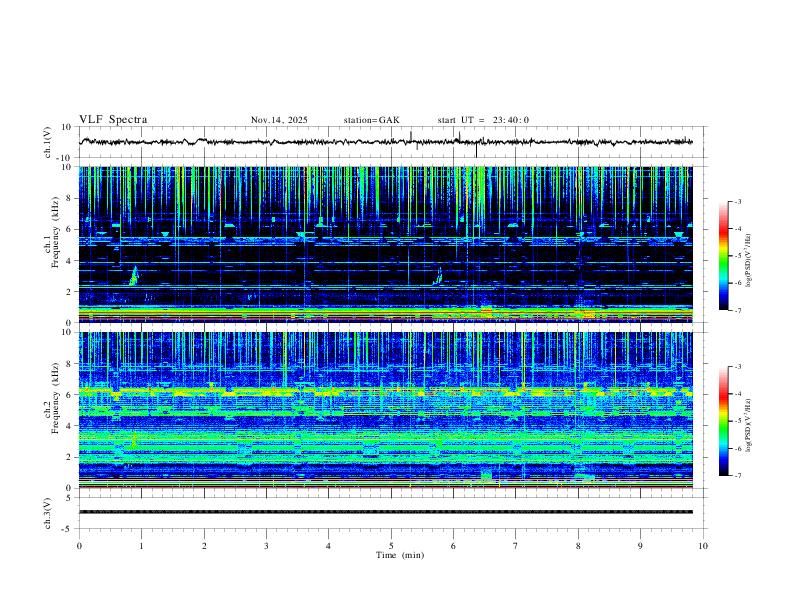This screenshot has width=792, height=612.
Task: Click the ch.1 voltage waveform trace
Action: point(385,142)
